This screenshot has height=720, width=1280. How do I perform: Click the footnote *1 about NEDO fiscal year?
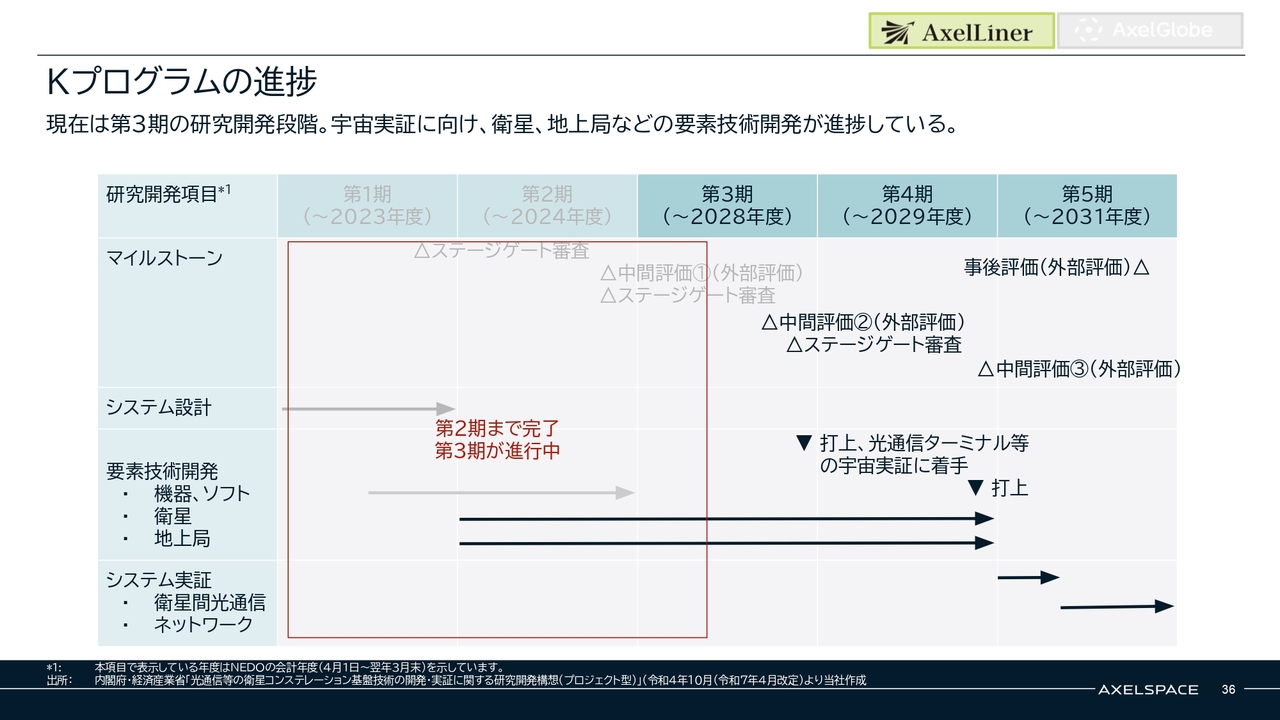pos(274,667)
